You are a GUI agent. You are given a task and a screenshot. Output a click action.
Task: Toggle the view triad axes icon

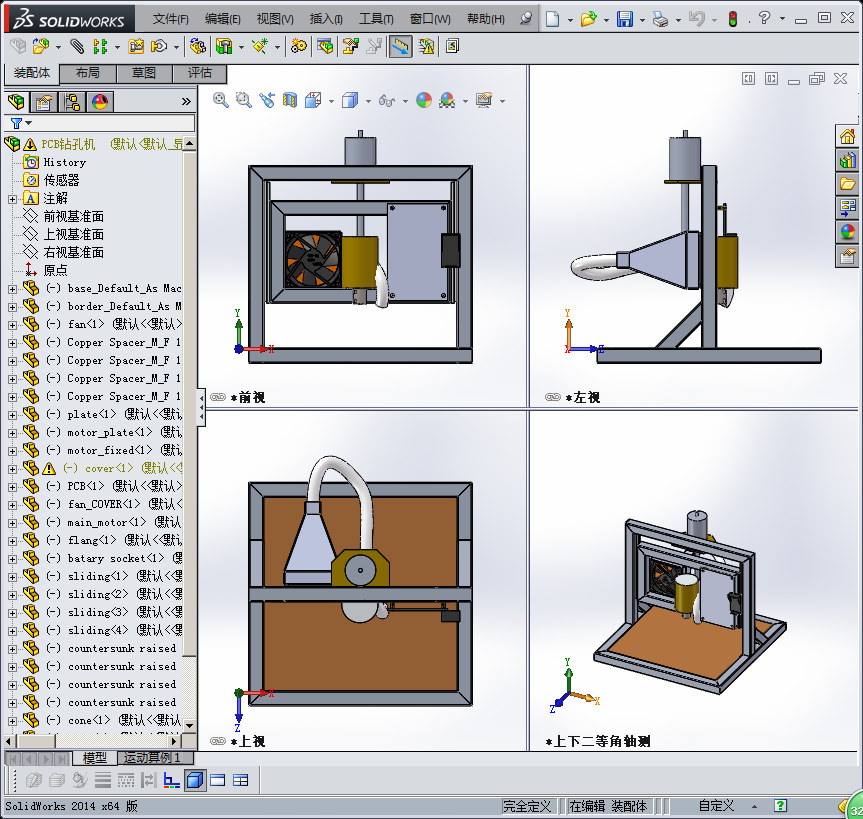coord(172,780)
